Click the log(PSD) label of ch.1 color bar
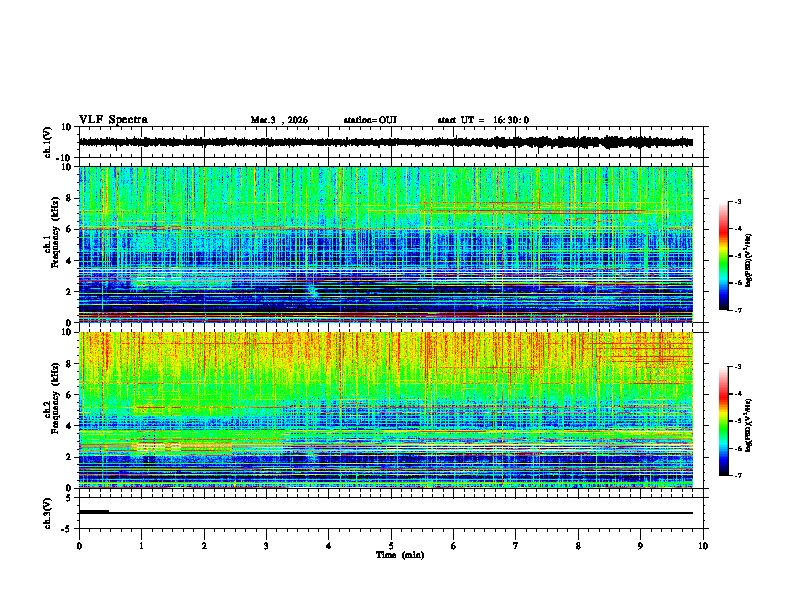The width and height of the screenshot is (792, 612). click(x=749, y=260)
